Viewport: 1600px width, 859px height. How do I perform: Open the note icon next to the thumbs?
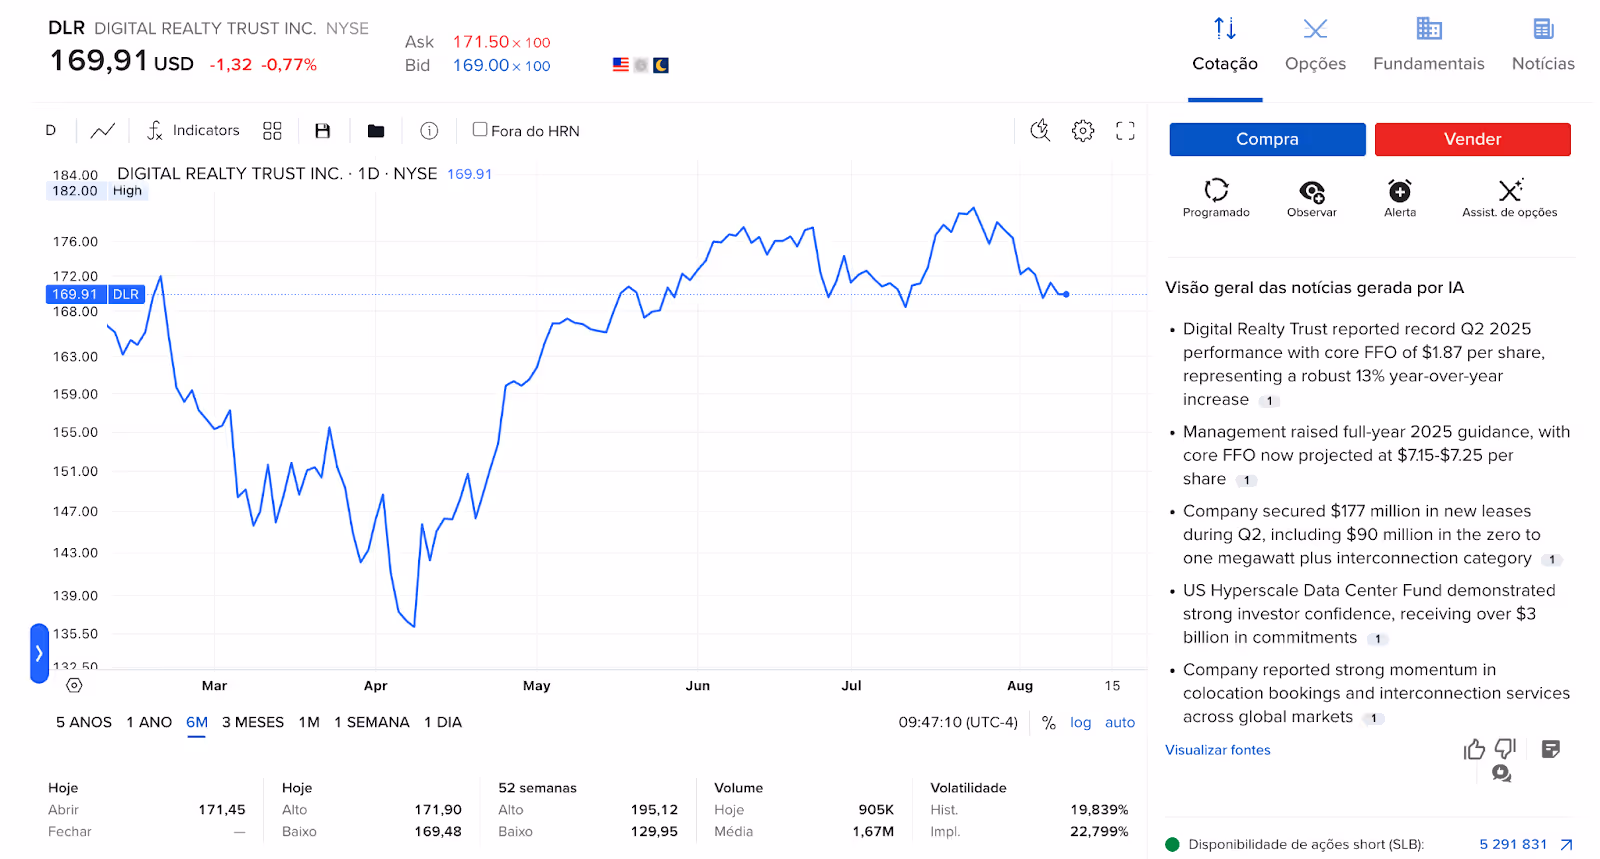pos(1551,749)
